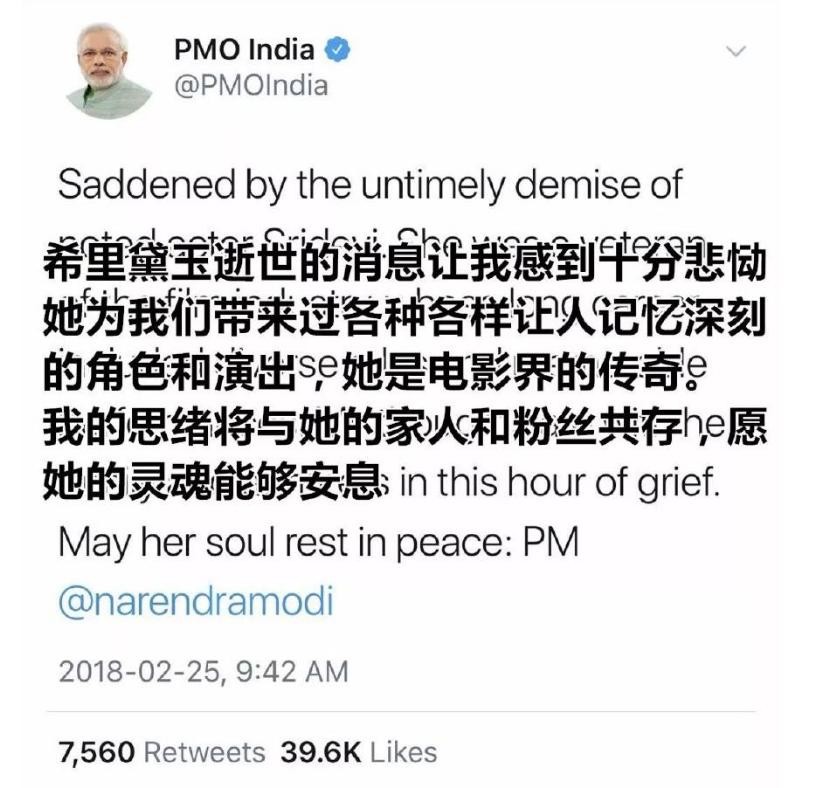View the 39.6K Likes list

(x=359, y=753)
